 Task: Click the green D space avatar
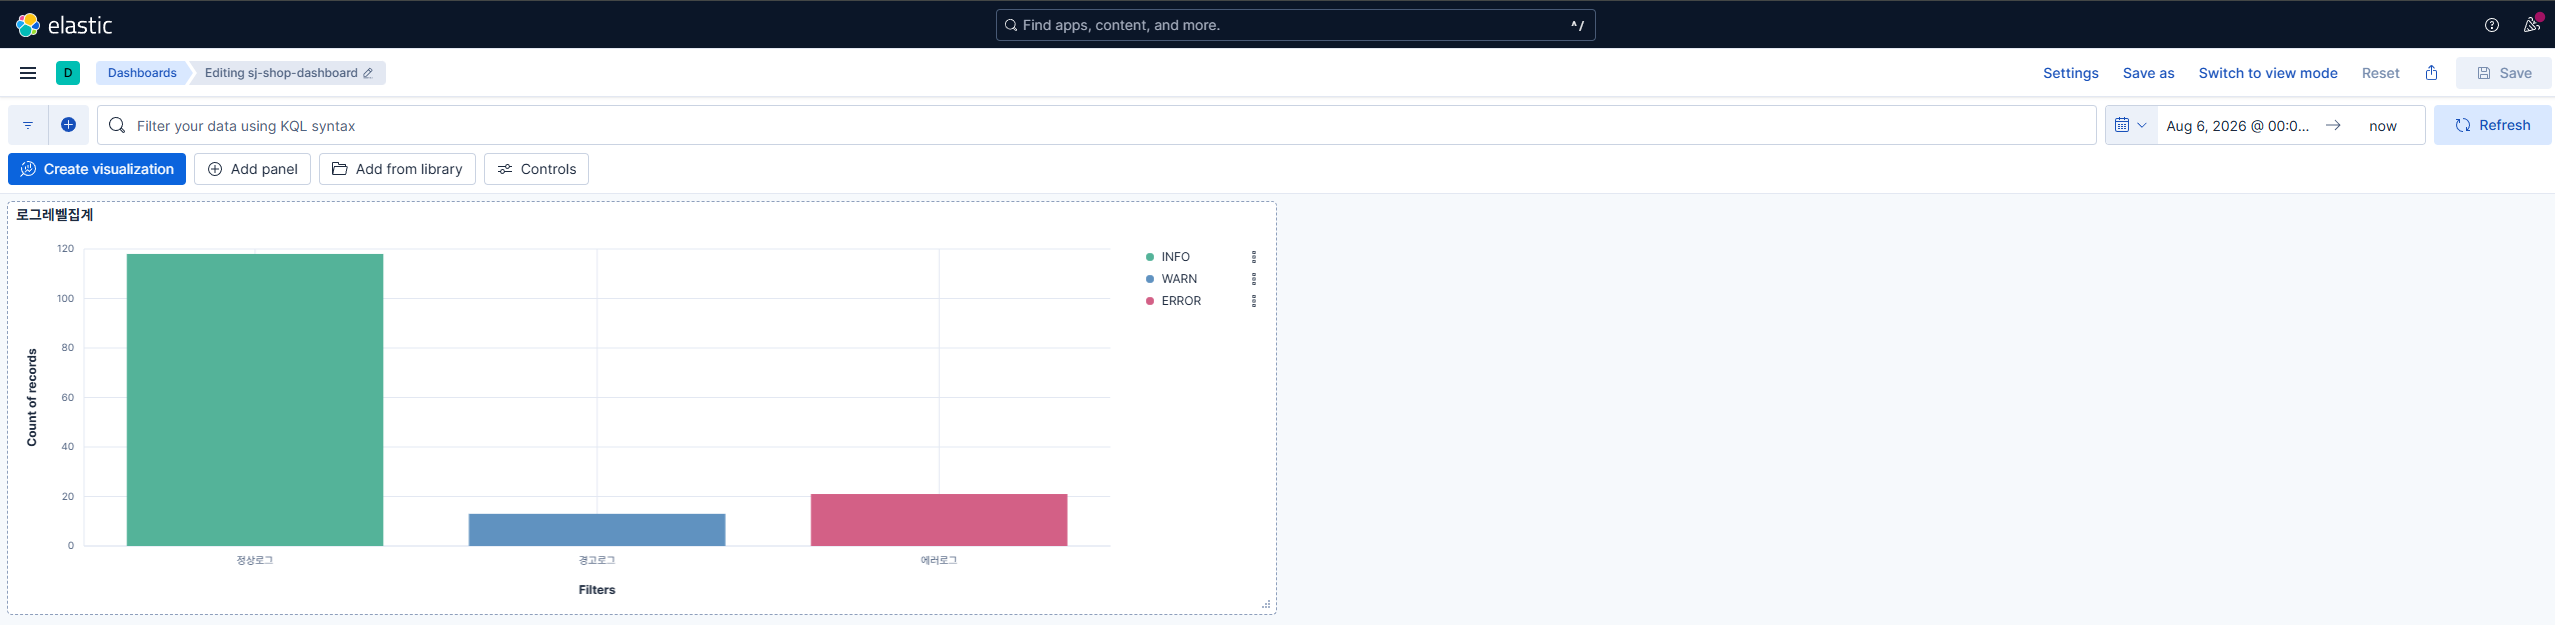pos(68,73)
